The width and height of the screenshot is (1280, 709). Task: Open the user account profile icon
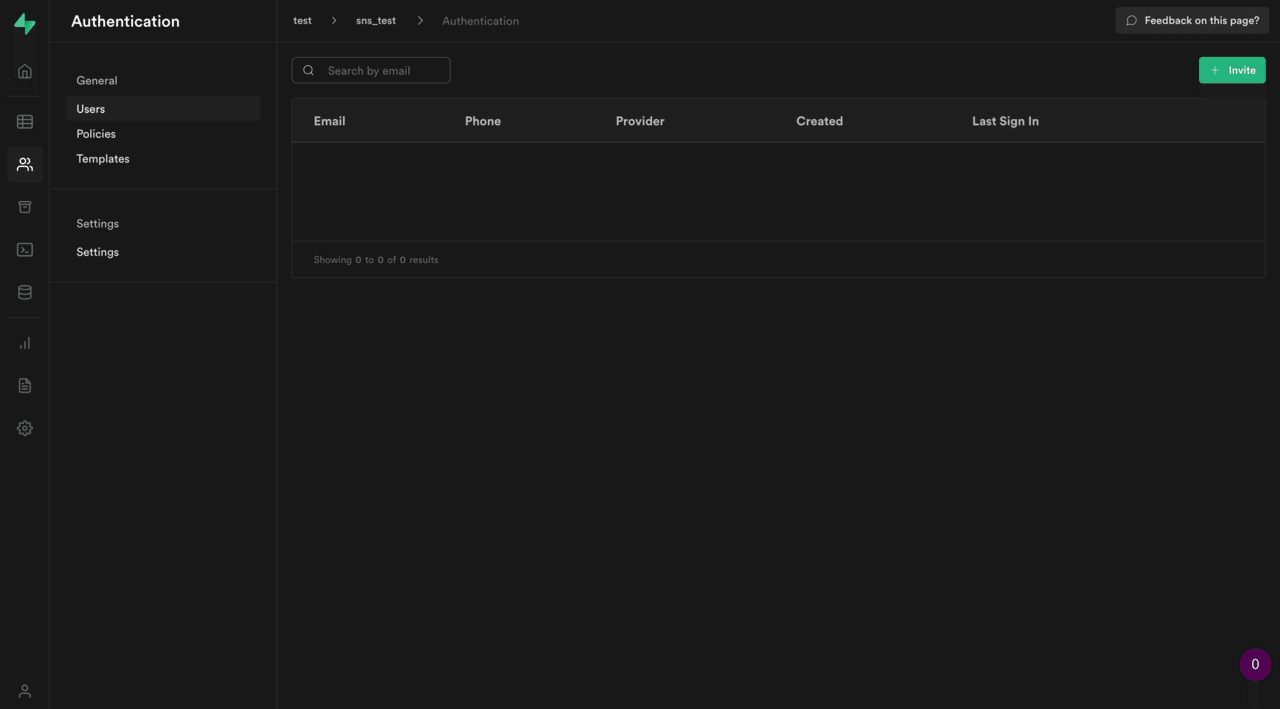click(x=25, y=691)
